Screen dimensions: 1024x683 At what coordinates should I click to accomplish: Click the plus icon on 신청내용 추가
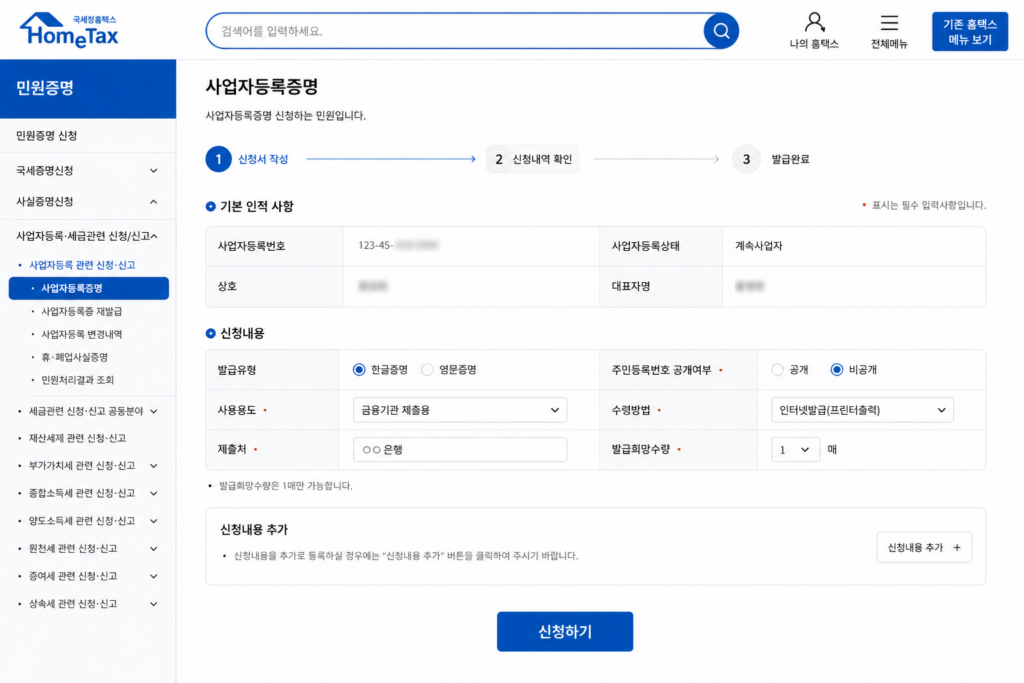[x=957, y=548]
